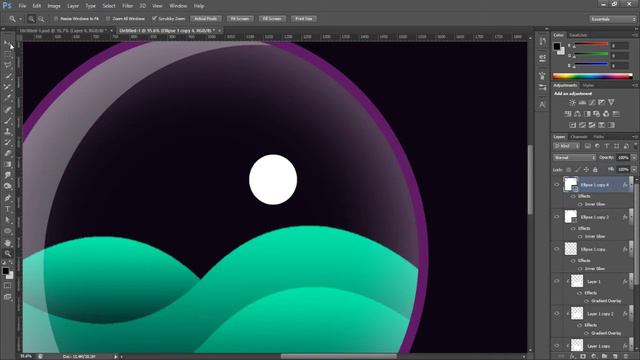Switch to the Channels tab
The height and width of the screenshot is (360, 640).
click(x=579, y=137)
